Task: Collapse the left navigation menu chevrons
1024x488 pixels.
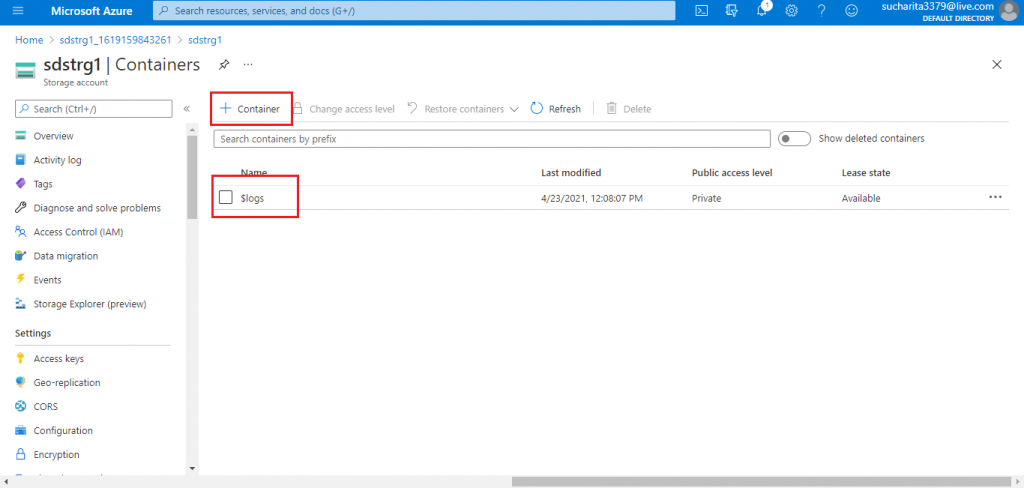Action: pos(186,109)
